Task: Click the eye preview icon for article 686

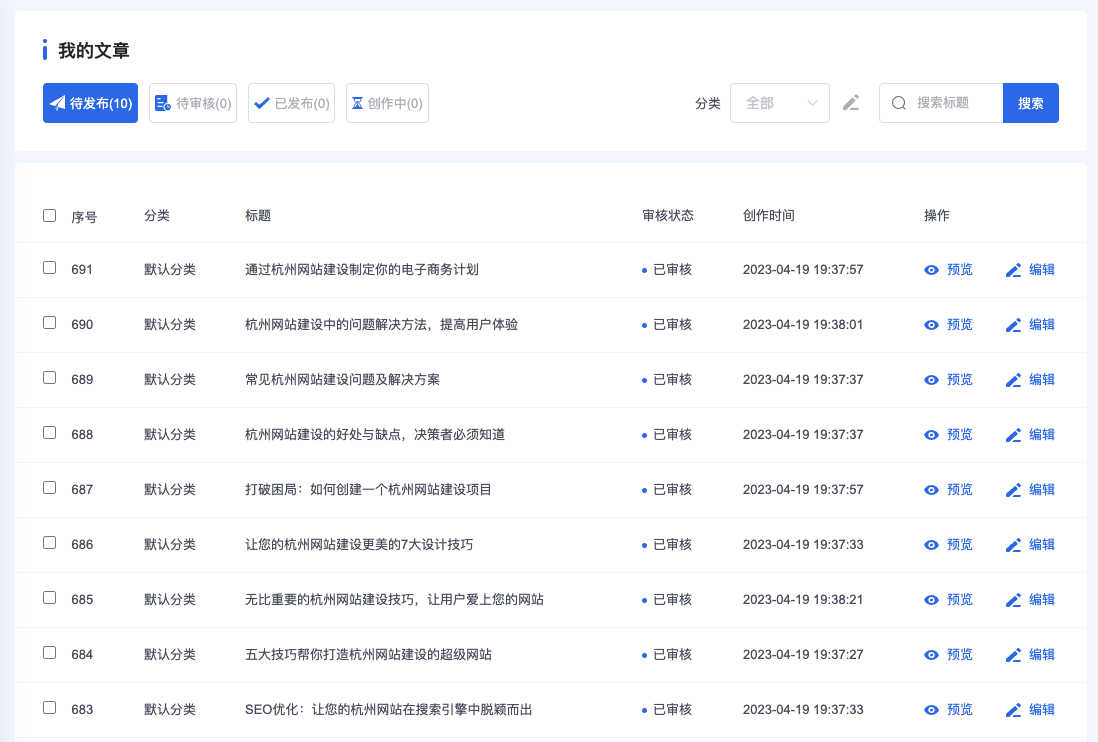Action: pyautogui.click(x=931, y=545)
